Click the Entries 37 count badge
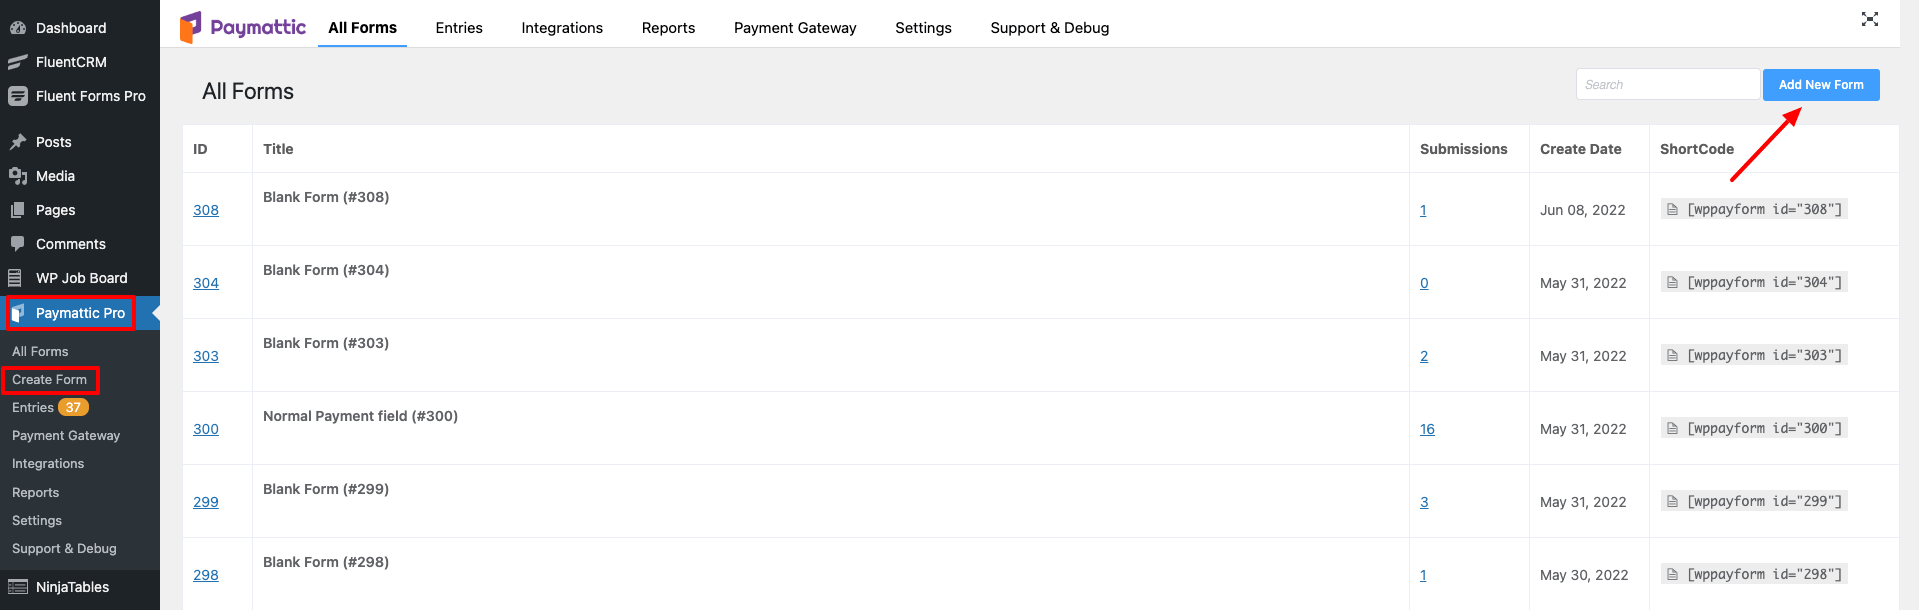The height and width of the screenshot is (610, 1919). [73, 408]
